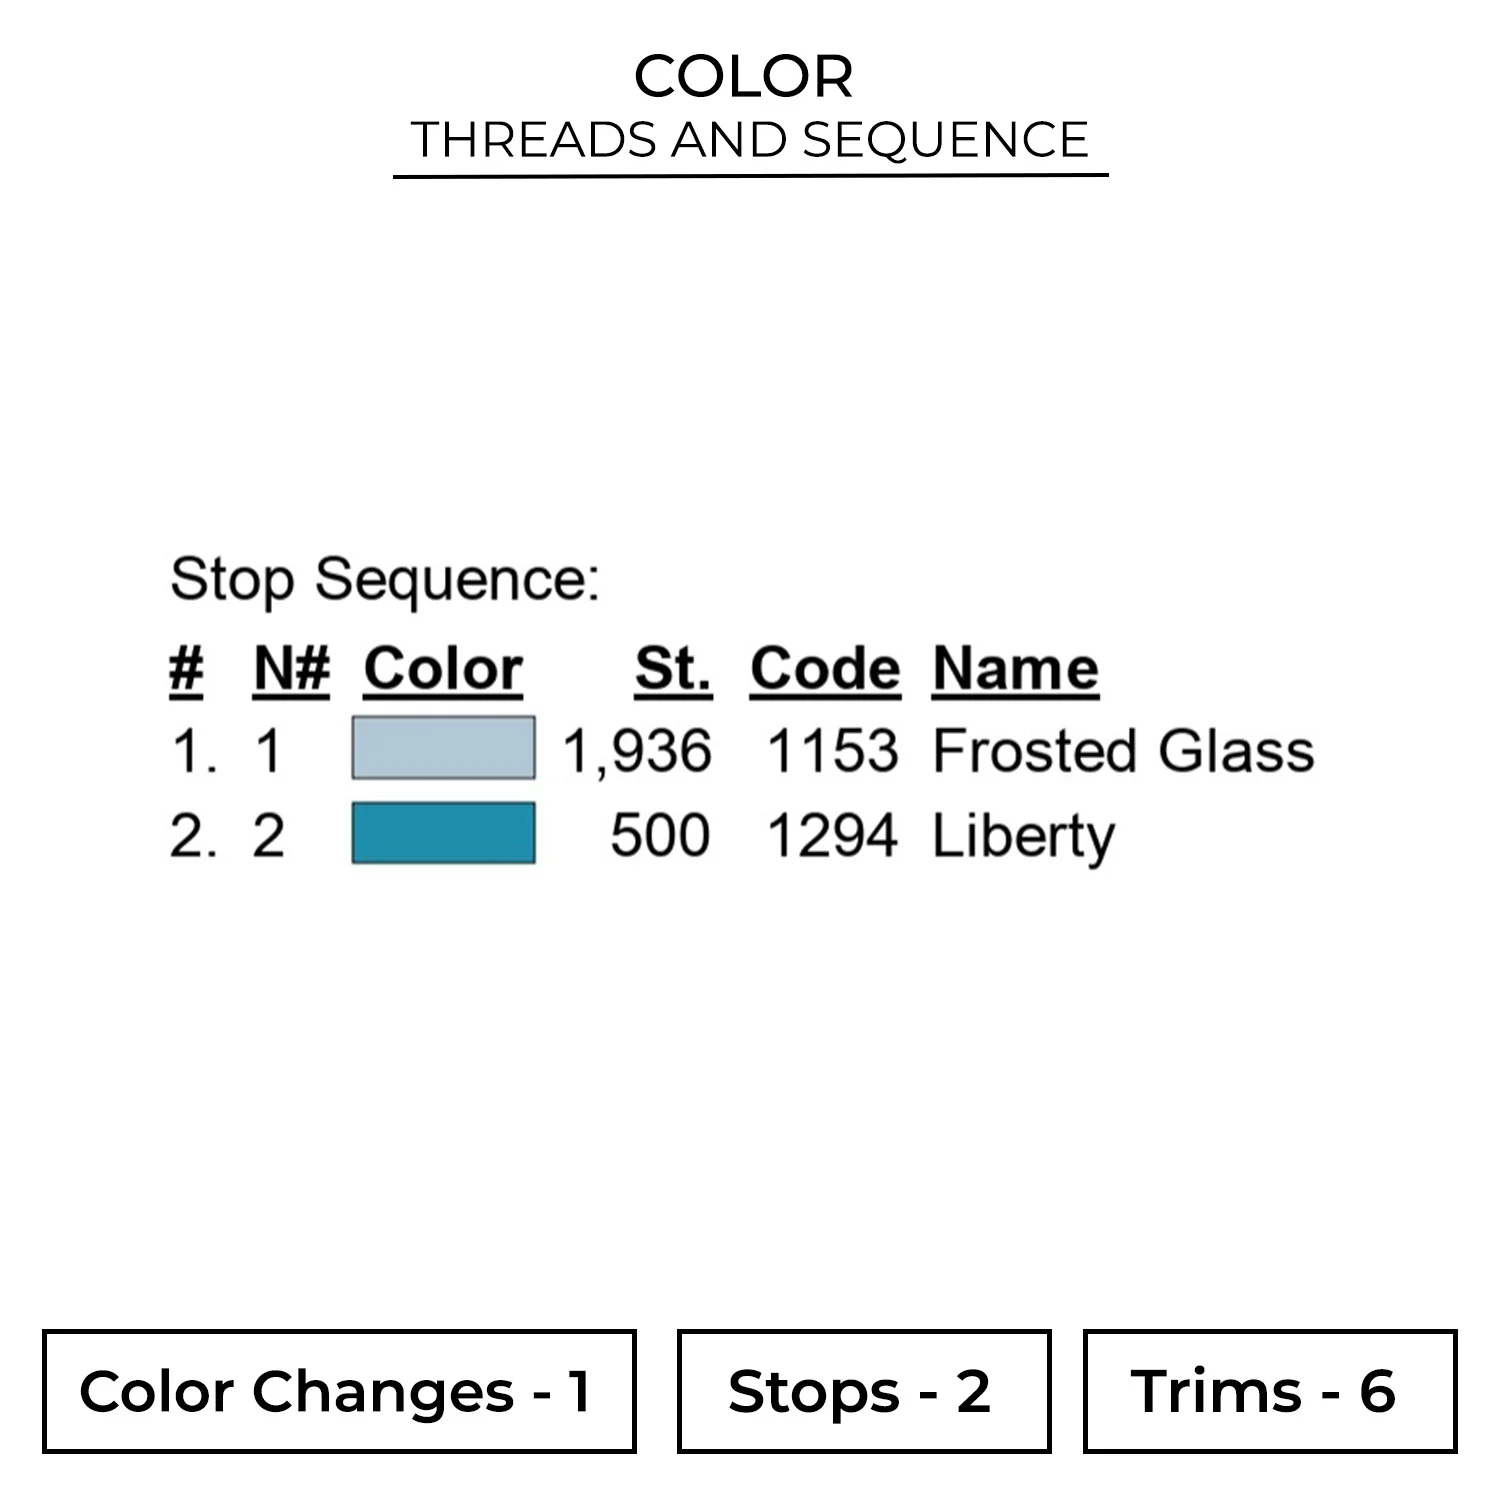Click the Name column header
The width and height of the screenshot is (1500, 1500).
(1015, 668)
